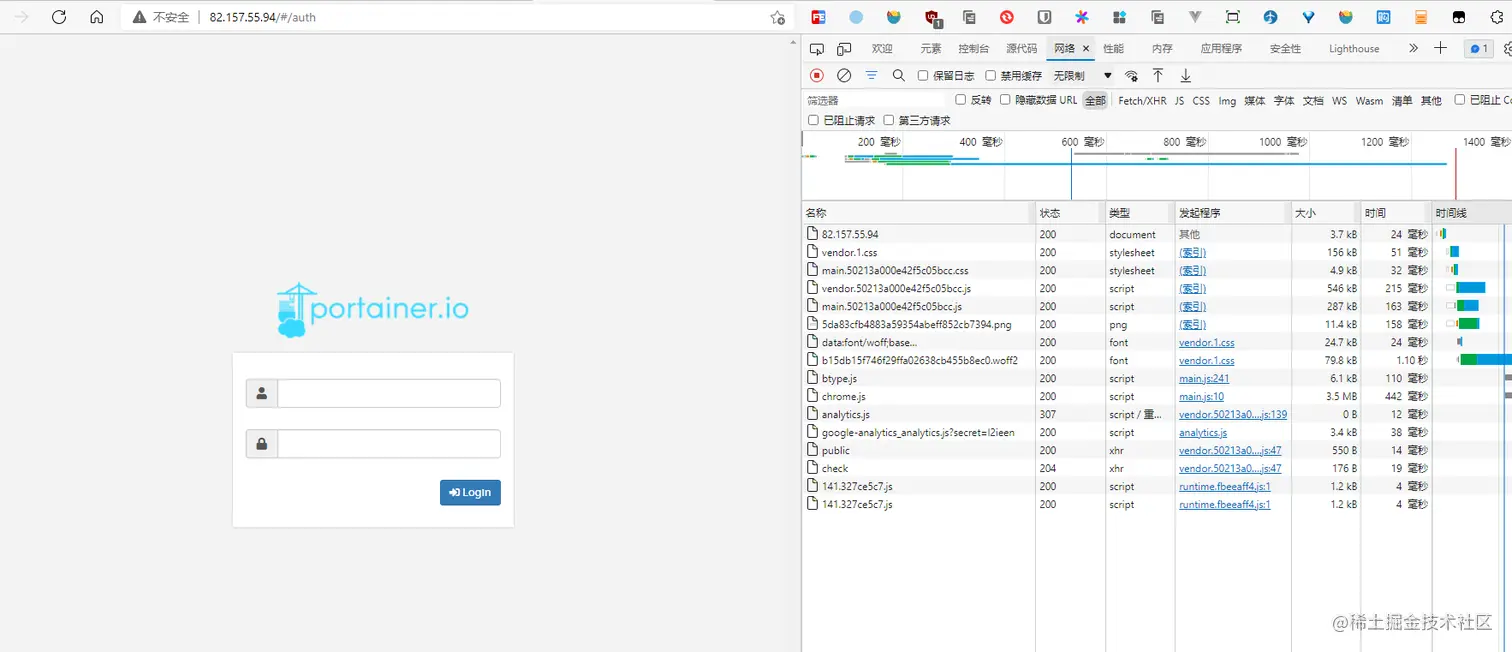Toggle the 反转 invert filter checkbox
Screen dimensions: 1512x652
tap(961, 100)
